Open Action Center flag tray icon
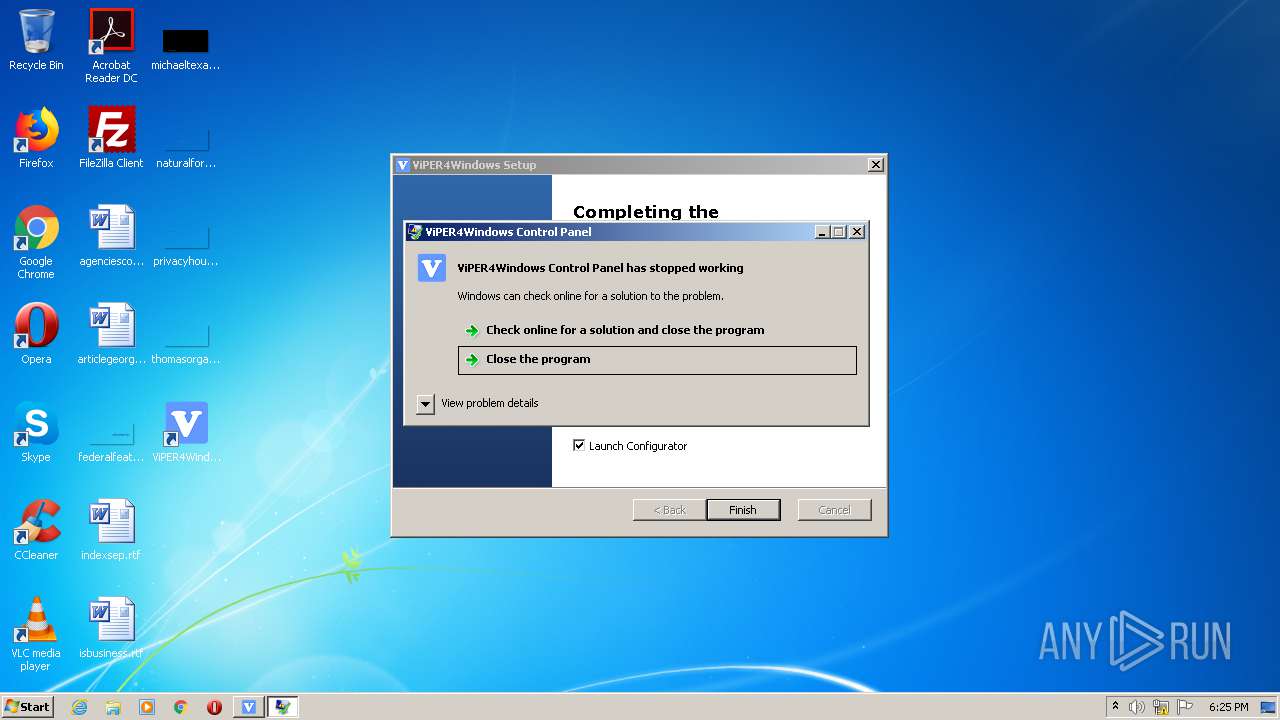The width and height of the screenshot is (1280, 720). point(1184,707)
